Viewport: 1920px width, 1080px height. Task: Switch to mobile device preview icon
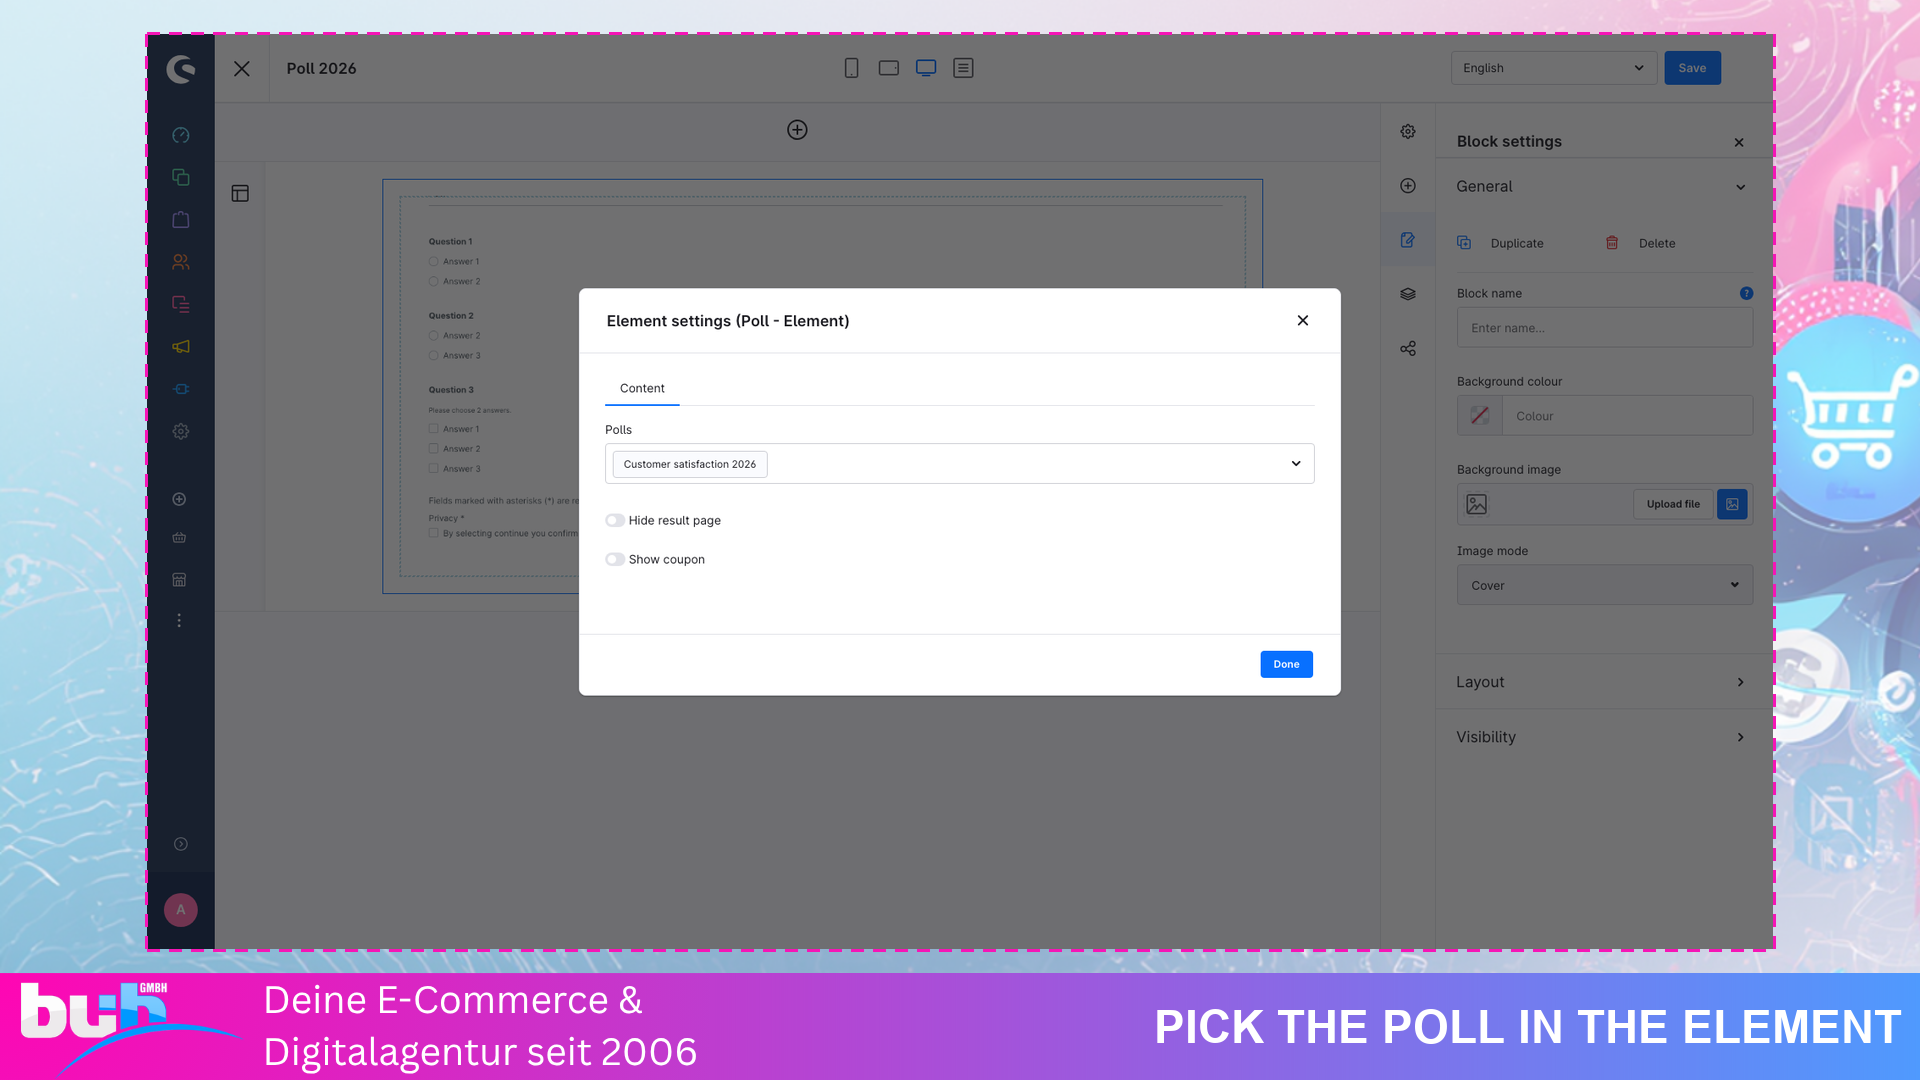pyautogui.click(x=851, y=68)
